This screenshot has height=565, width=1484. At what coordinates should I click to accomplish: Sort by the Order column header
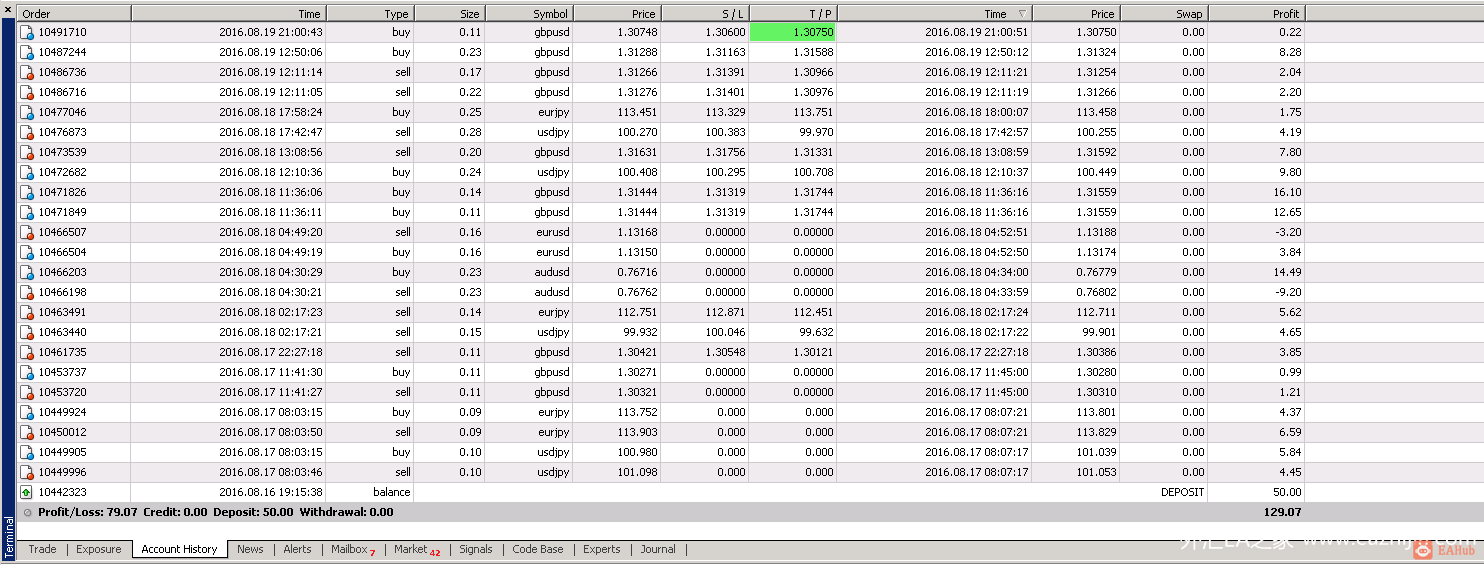[74, 14]
